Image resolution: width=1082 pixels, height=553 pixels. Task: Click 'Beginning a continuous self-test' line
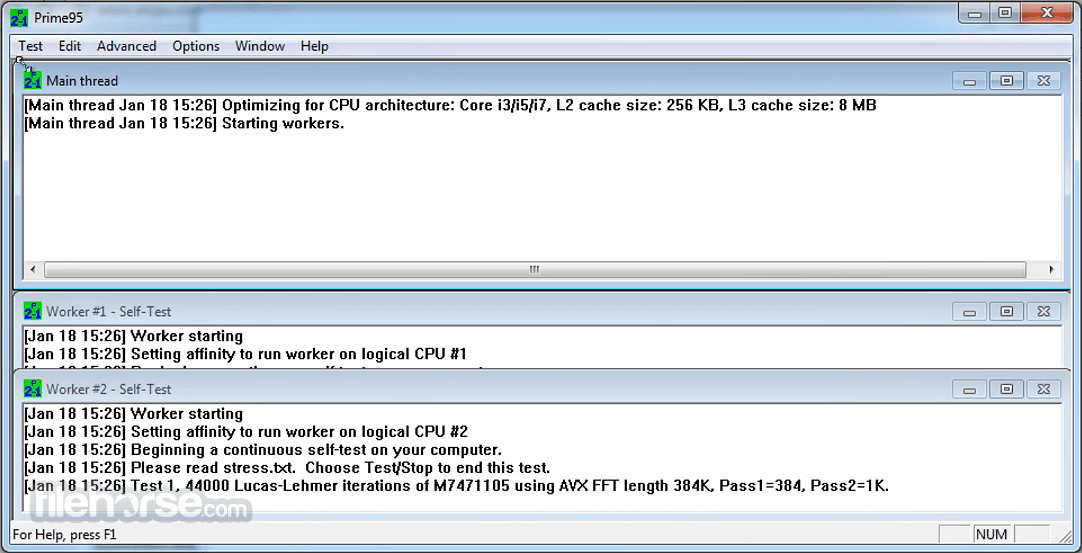262,450
